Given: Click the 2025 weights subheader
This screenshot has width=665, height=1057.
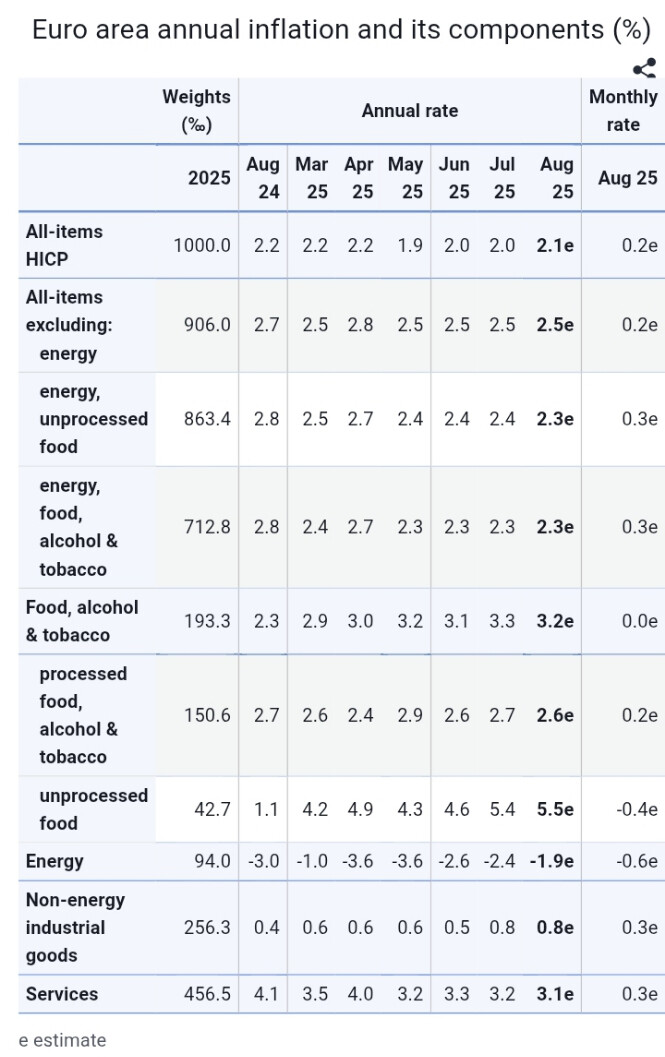Looking at the screenshot, I should 209,178.
